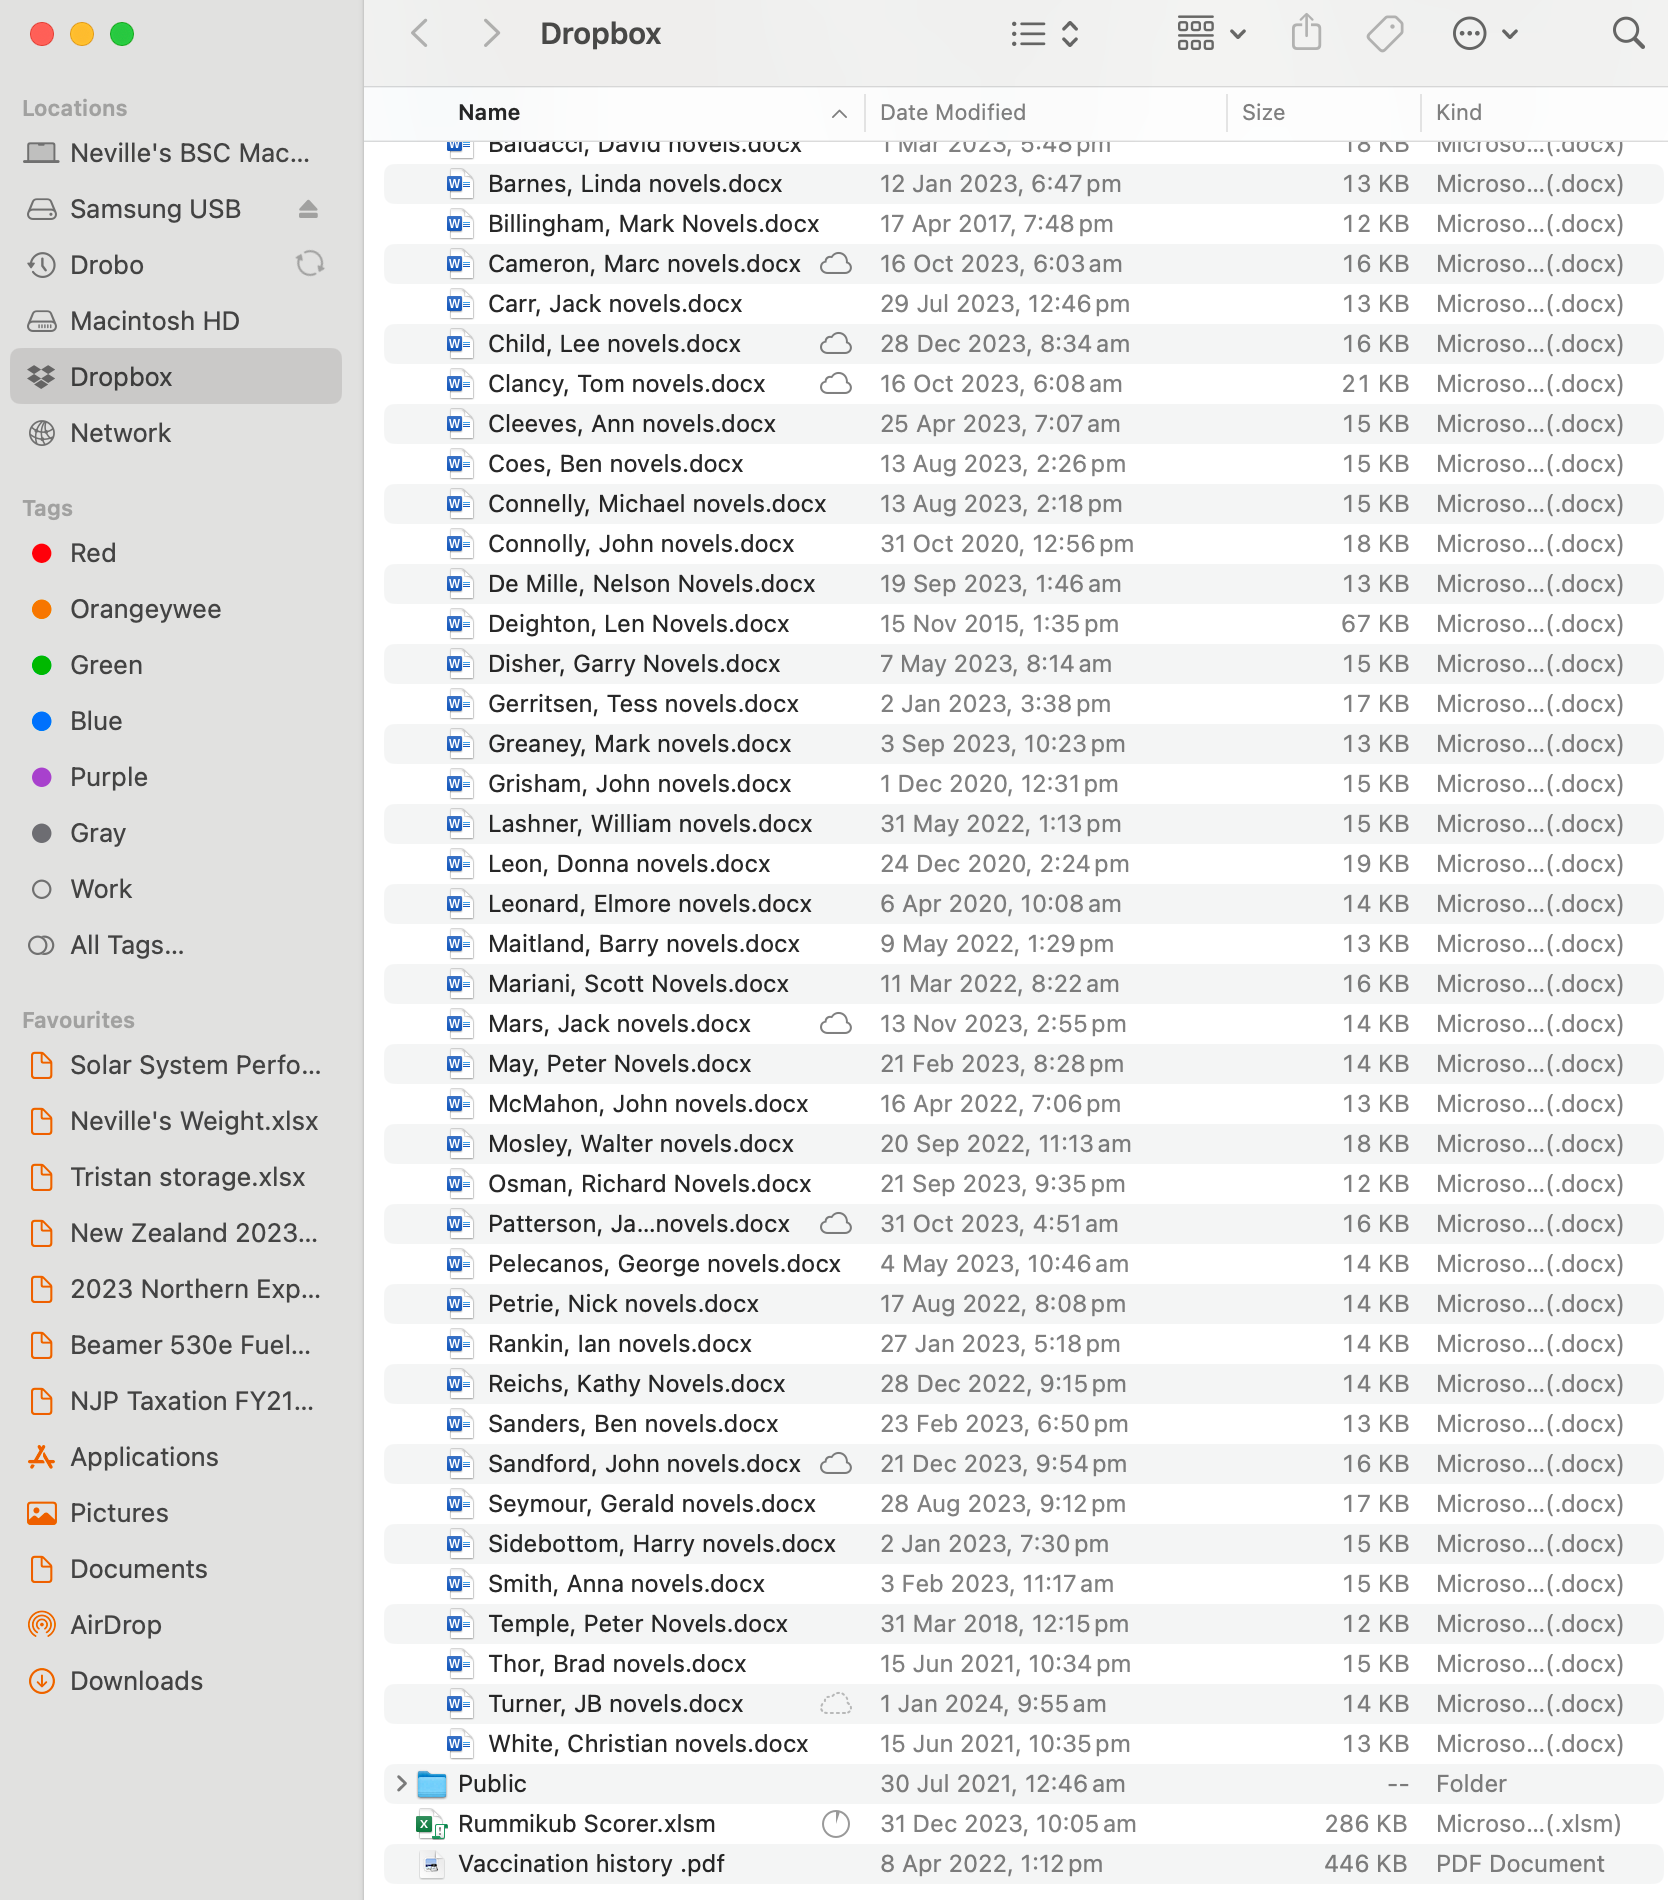The height and width of the screenshot is (1900, 1668).
Task: Select Deighton, Len Novels.docx
Action: pos(1024,624)
